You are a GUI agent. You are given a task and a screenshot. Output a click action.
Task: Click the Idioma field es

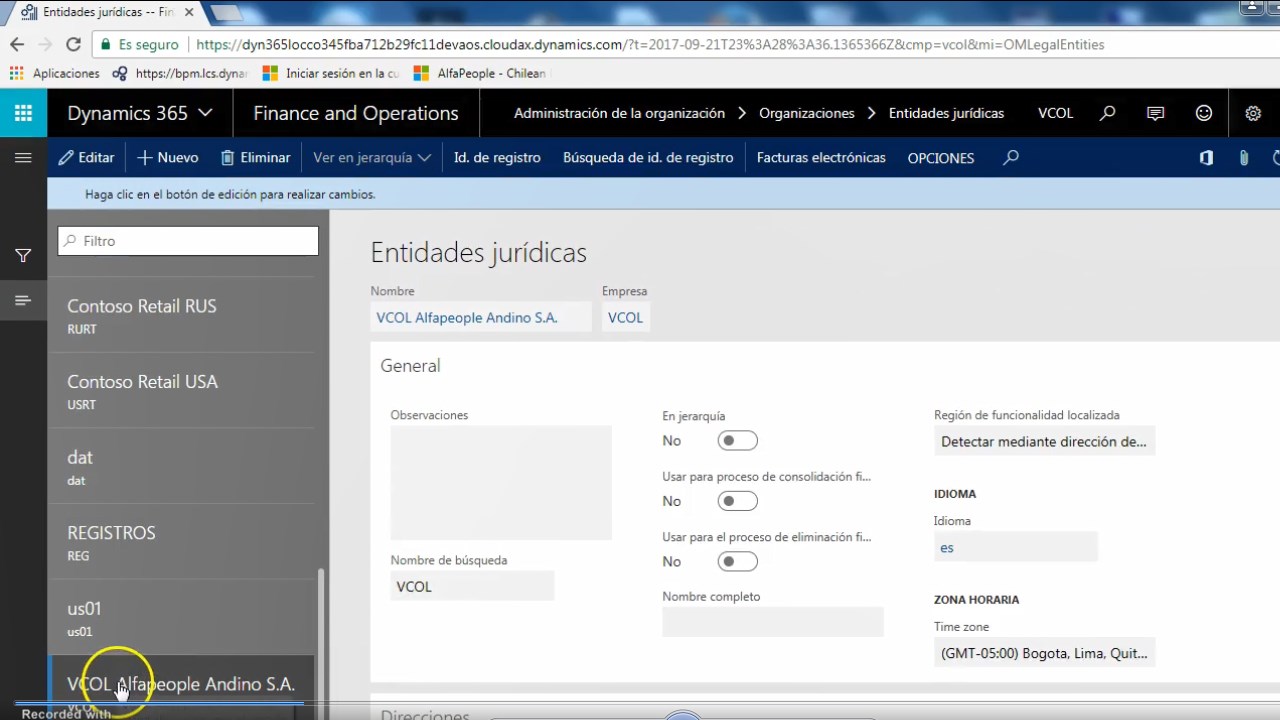tap(1016, 547)
